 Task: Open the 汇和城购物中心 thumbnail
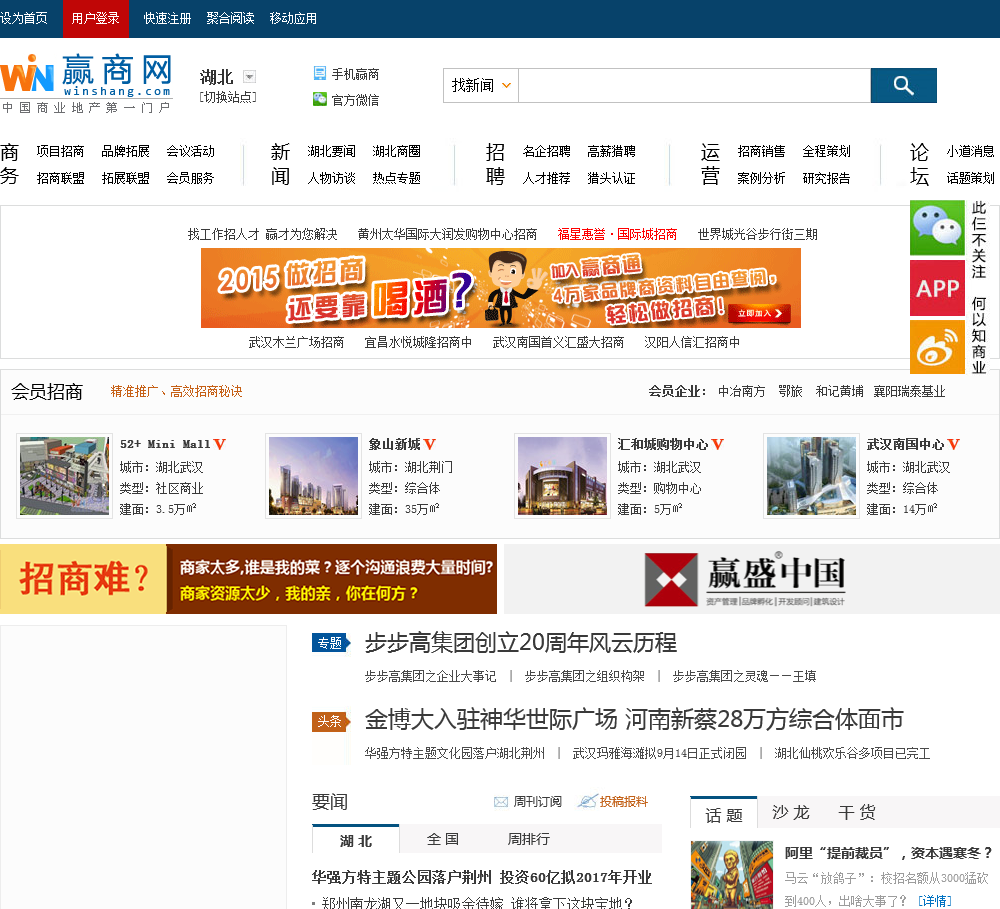click(x=562, y=476)
